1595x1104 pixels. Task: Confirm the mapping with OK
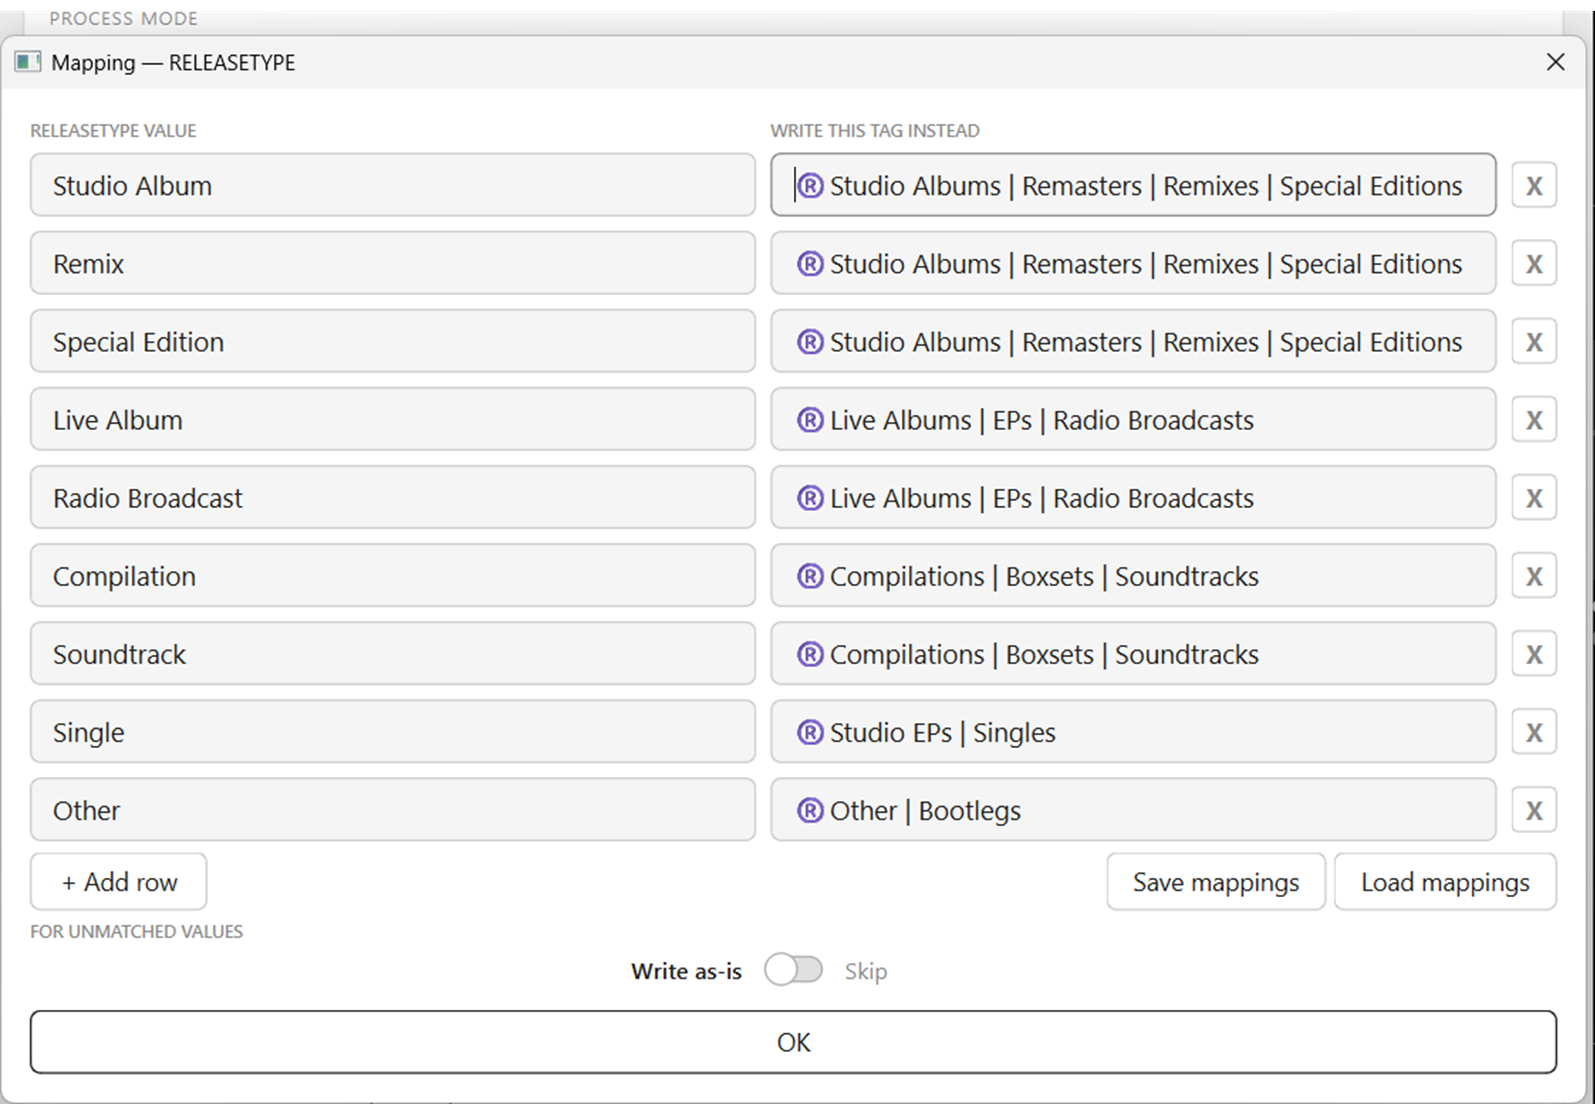pos(793,1042)
